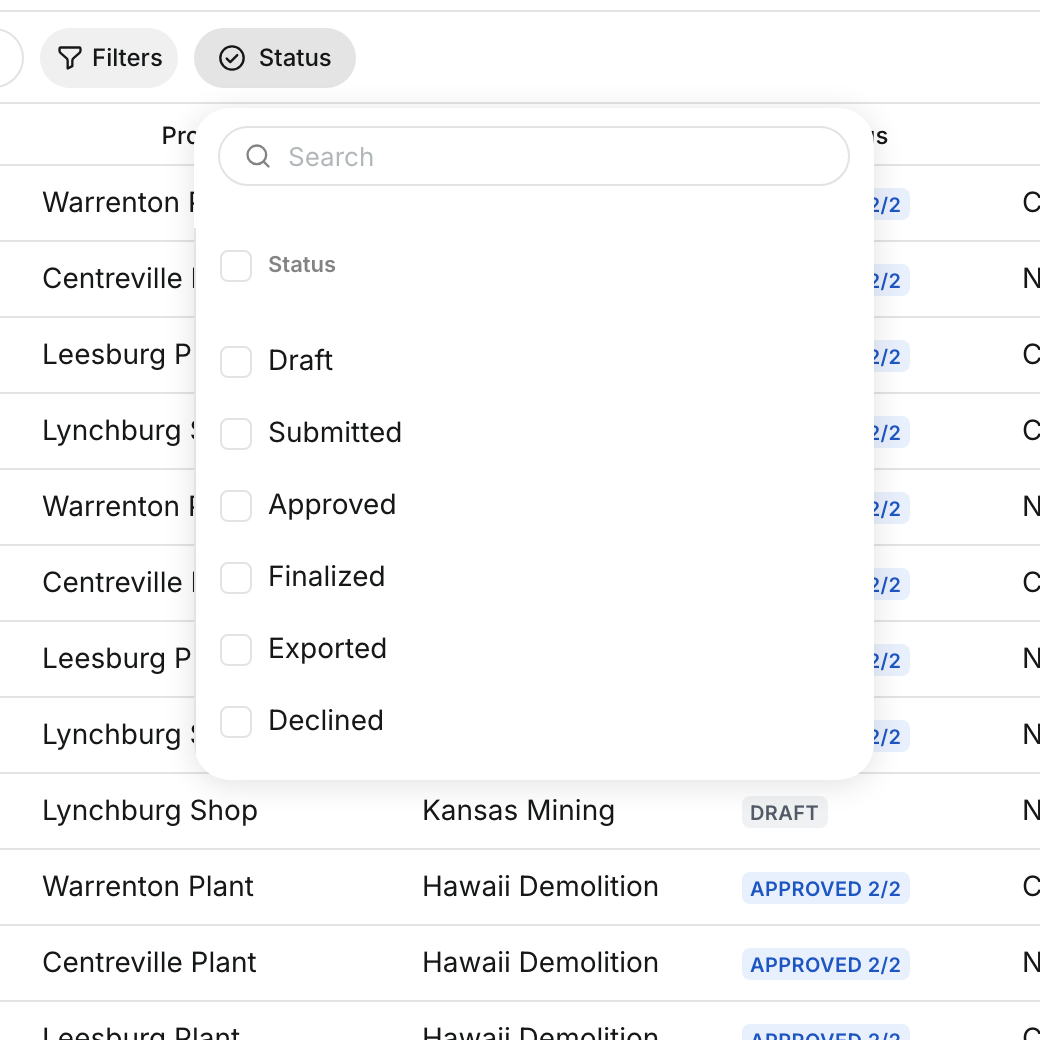
Task: Click the check-circle icon in Status
Action: pyautogui.click(x=232, y=58)
